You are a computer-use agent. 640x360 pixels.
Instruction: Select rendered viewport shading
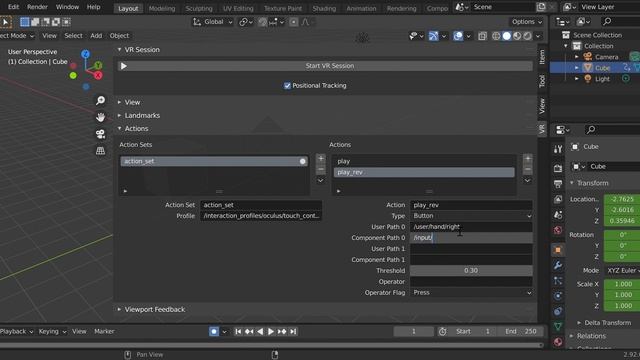[528, 36]
